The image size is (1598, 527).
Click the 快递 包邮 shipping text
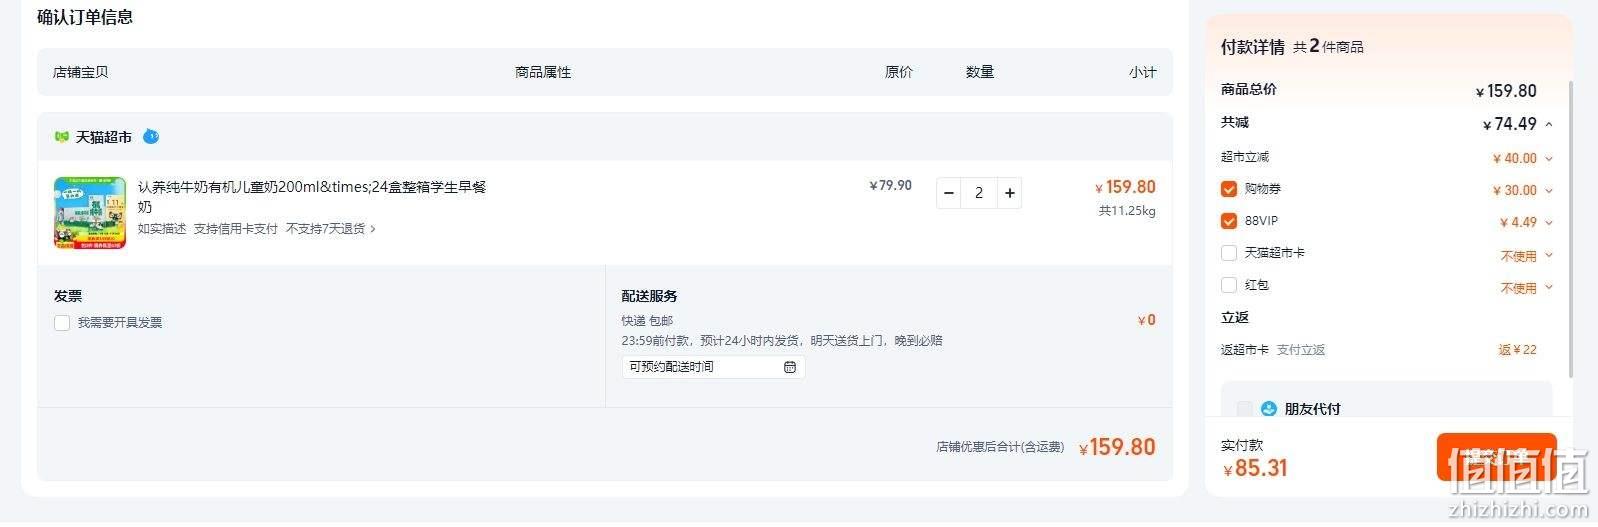pos(647,321)
